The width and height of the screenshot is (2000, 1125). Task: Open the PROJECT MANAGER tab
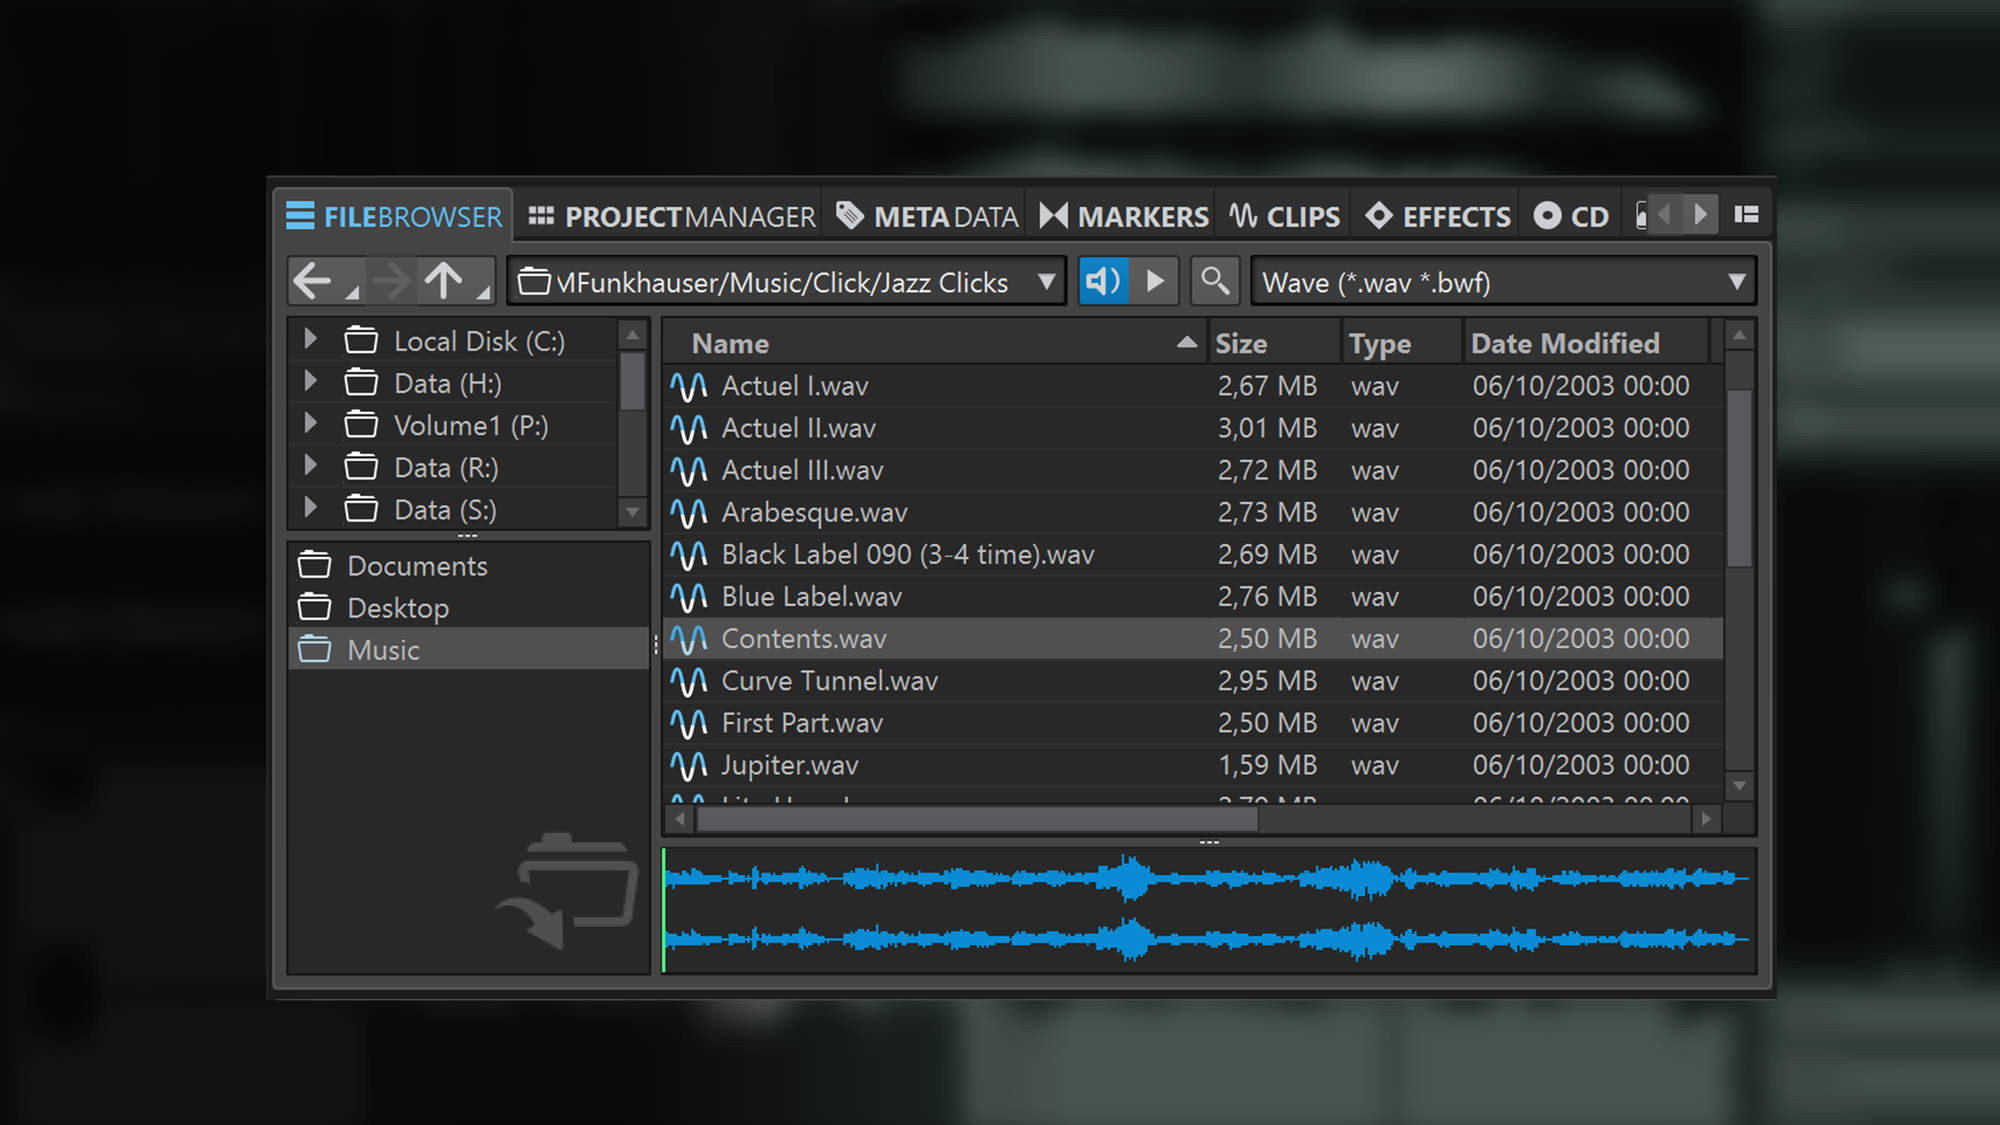[670, 215]
